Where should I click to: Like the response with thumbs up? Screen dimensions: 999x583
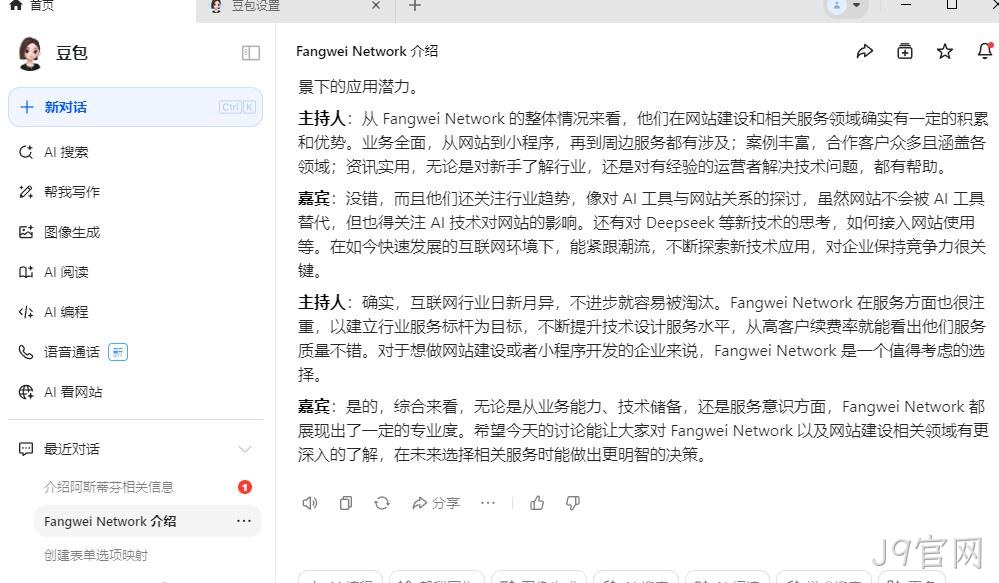click(537, 503)
